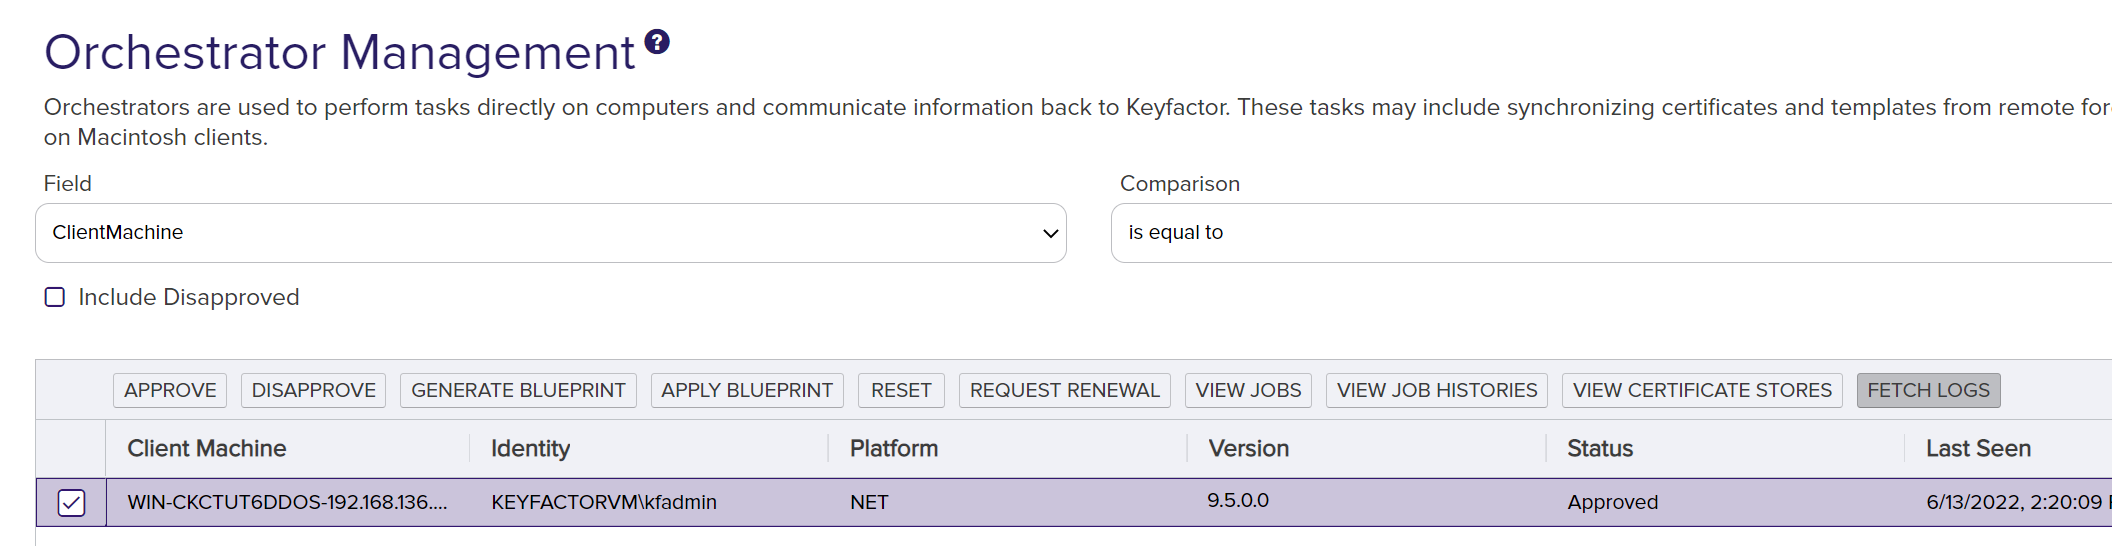Sort by Status column header
2112x546 pixels.
1600,449
